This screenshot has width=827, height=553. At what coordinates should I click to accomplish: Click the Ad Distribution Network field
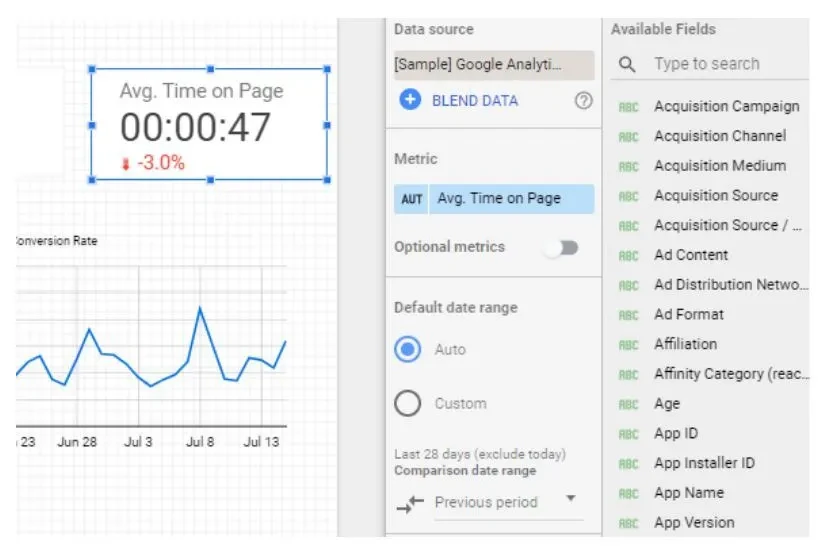pyautogui.click(x=731, y=284)
